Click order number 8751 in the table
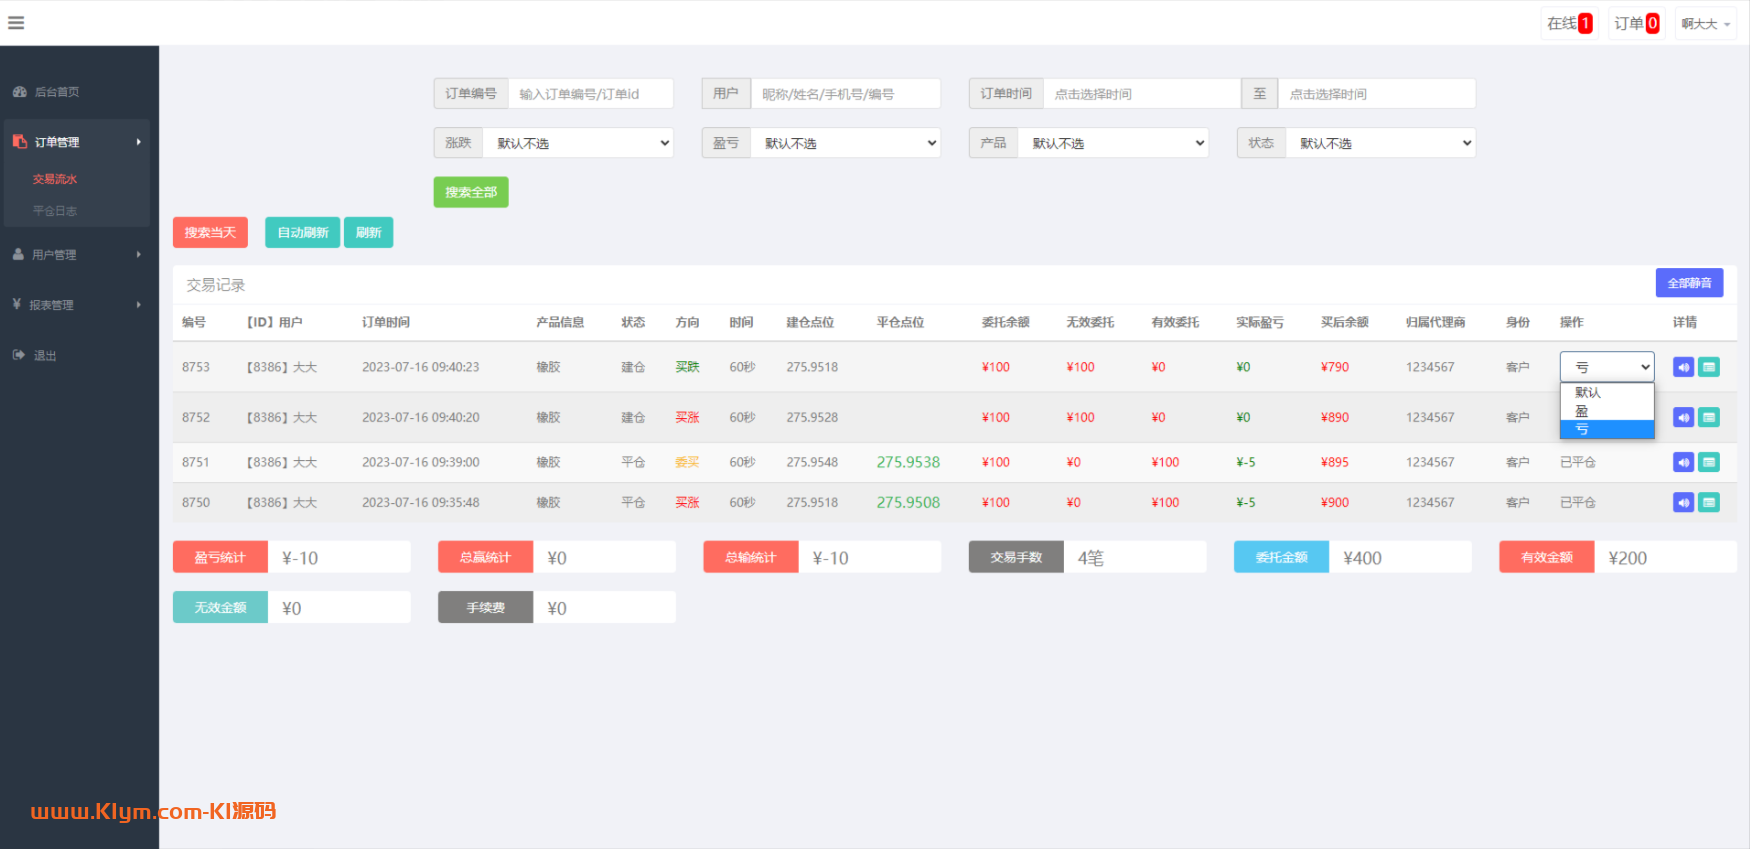This screenshot has width=1750, height=849. (x=196, y=462)
